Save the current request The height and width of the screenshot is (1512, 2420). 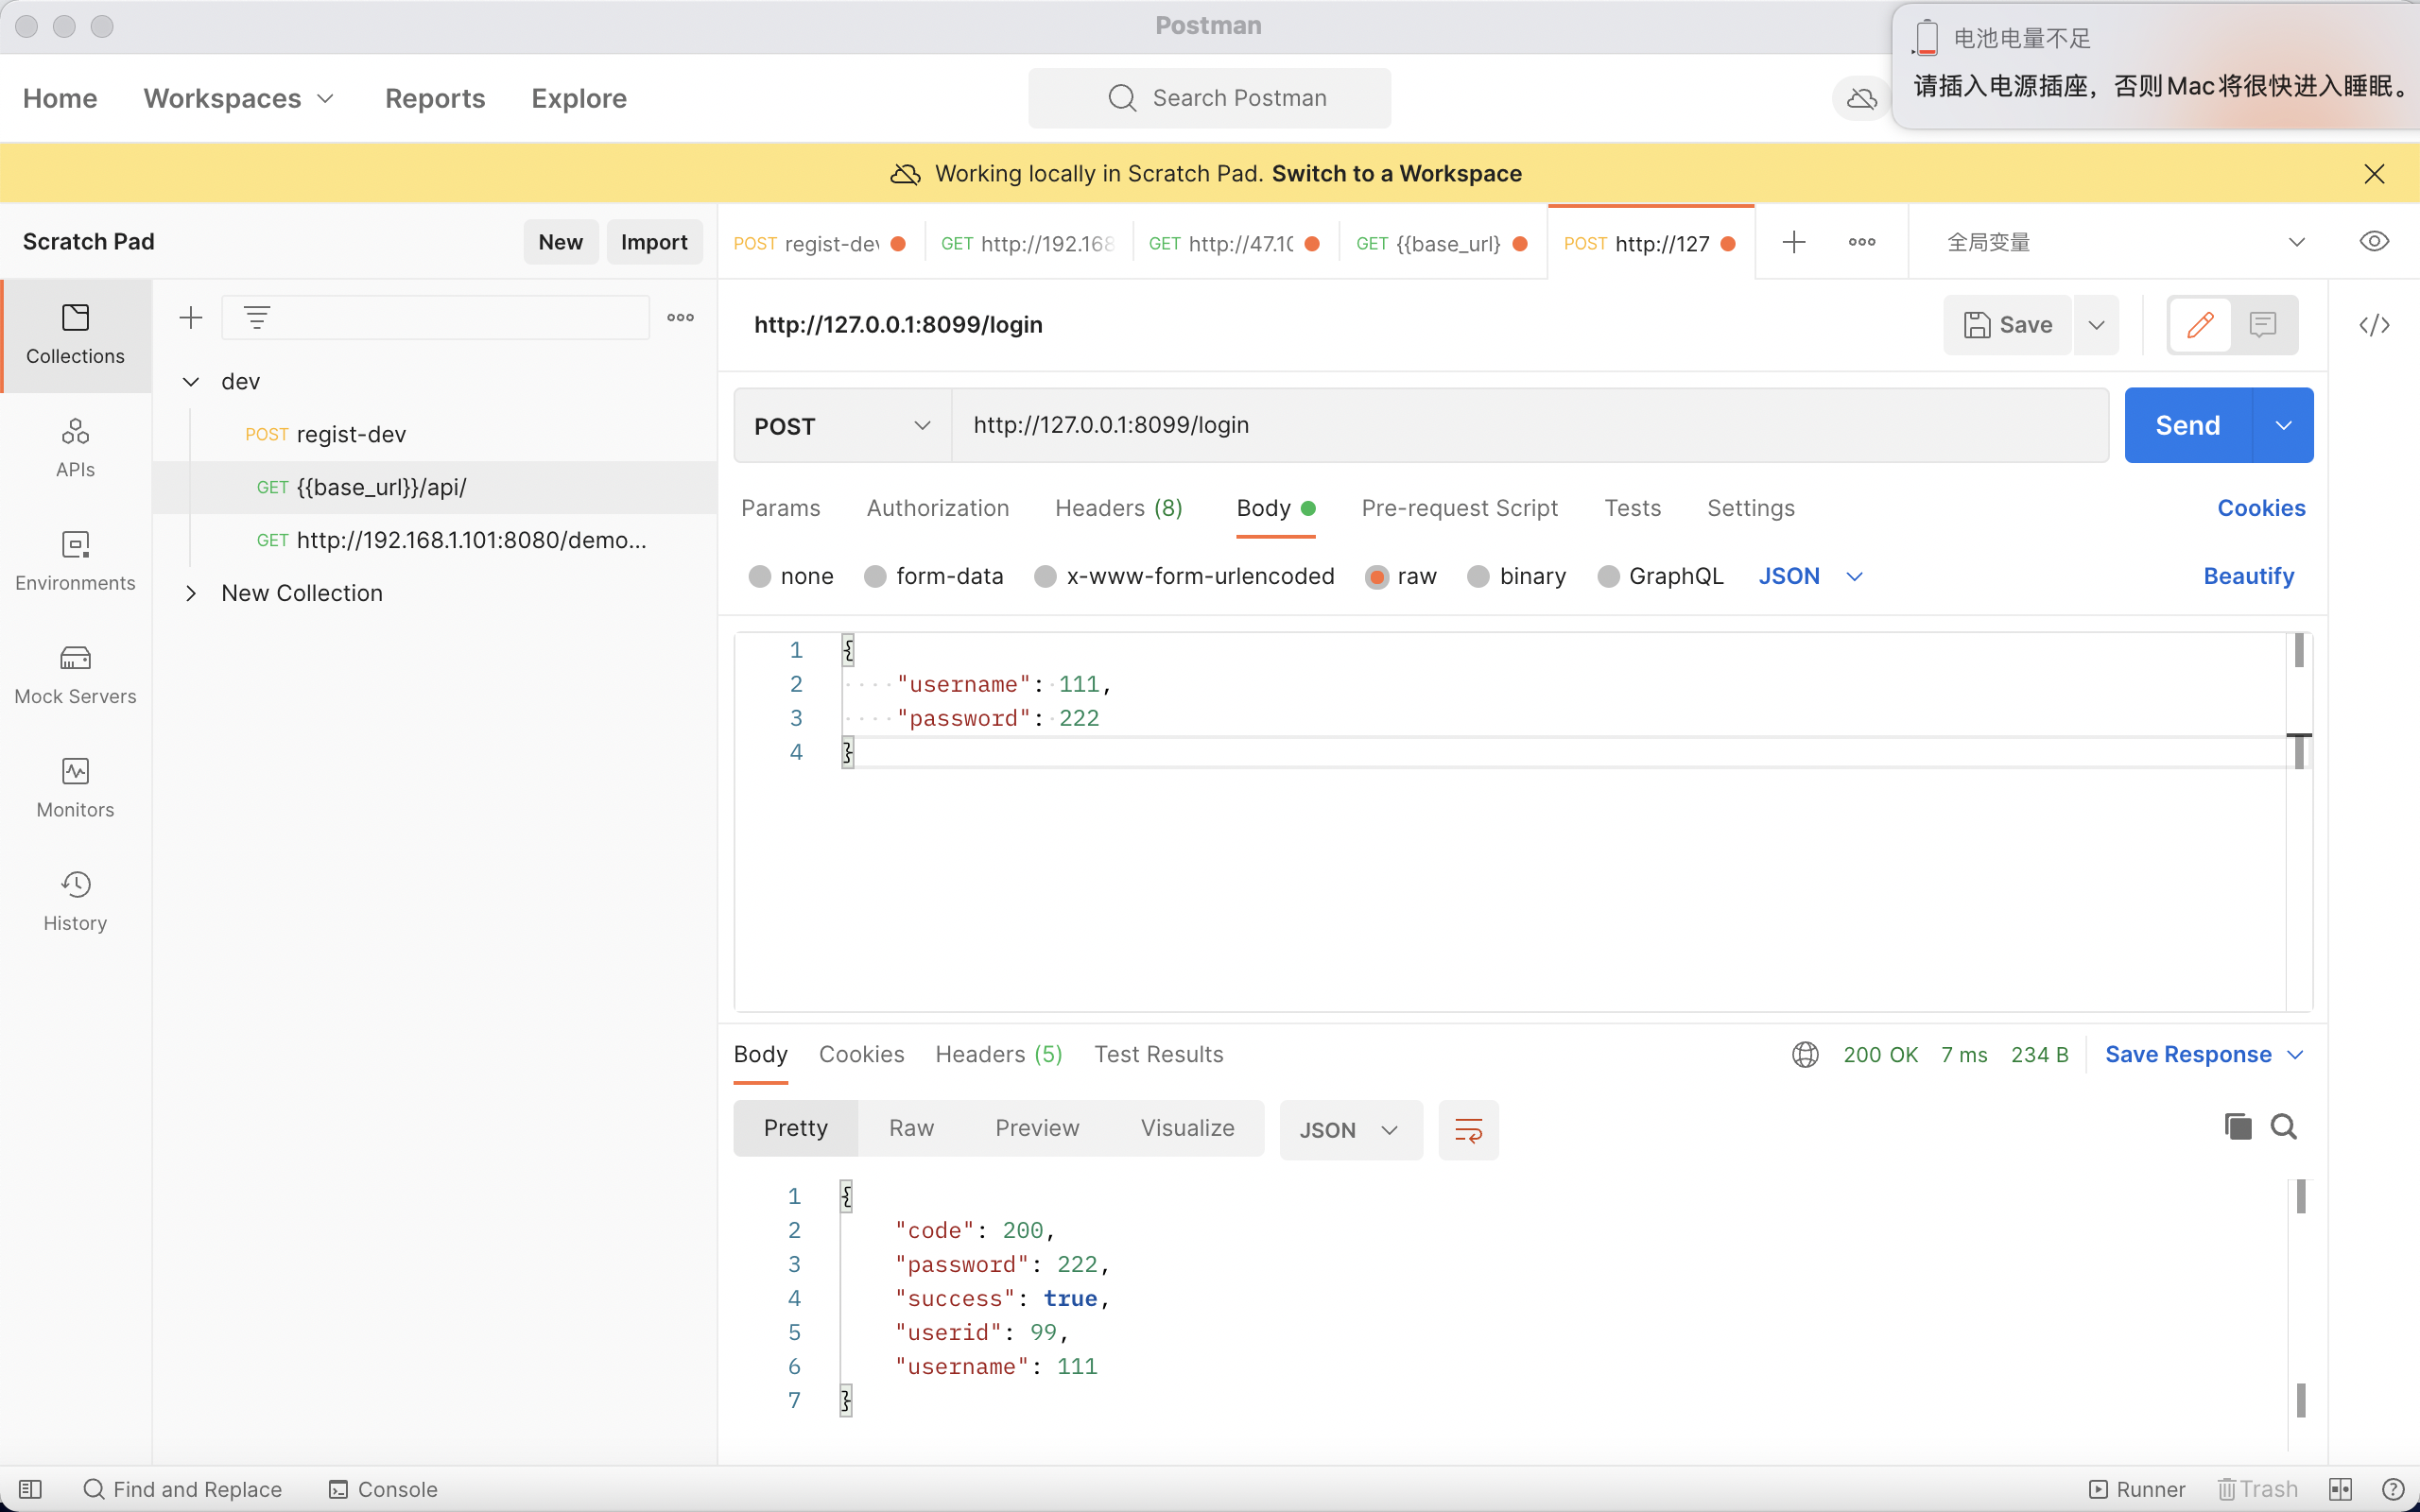tap(2008, 325)
